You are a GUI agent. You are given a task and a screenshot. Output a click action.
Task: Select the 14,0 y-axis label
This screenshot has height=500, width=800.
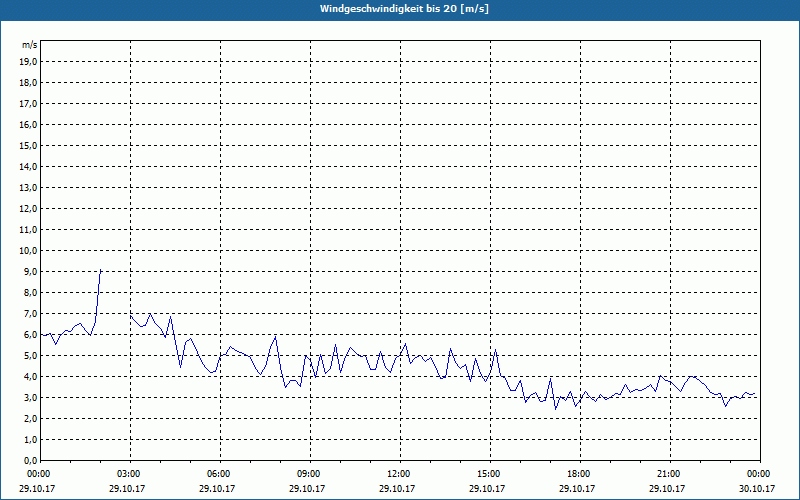pyautogui.click(x=29, y=166)
